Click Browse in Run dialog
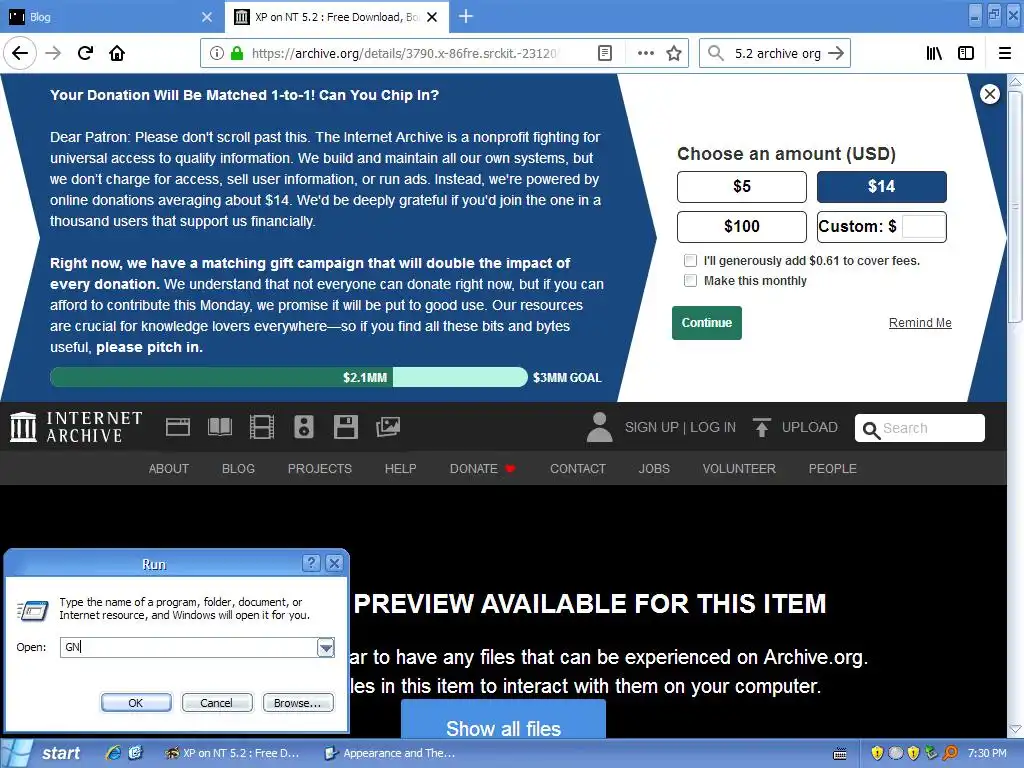Screen dimensions: 1024x768 click(x=298, y=703)
